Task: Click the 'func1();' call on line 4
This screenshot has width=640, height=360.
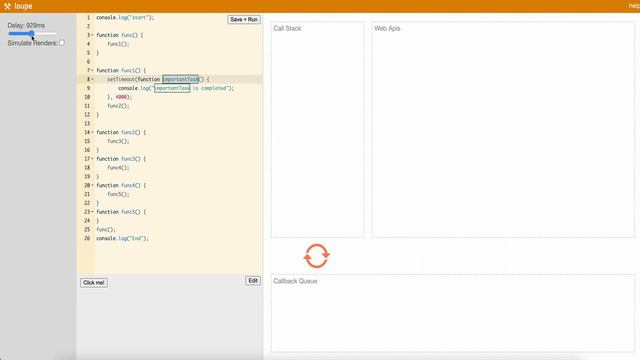Action: (x=118, y=44)
